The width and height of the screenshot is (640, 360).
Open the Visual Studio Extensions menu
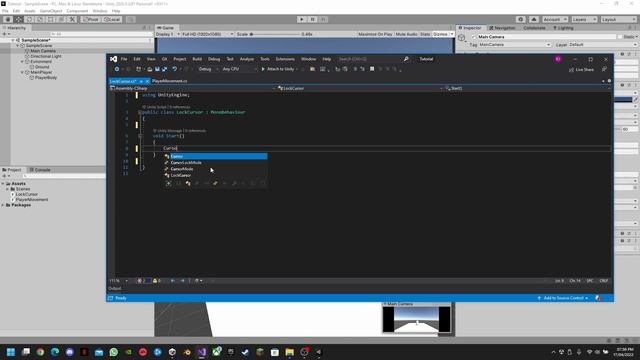[x=285, y=59]
